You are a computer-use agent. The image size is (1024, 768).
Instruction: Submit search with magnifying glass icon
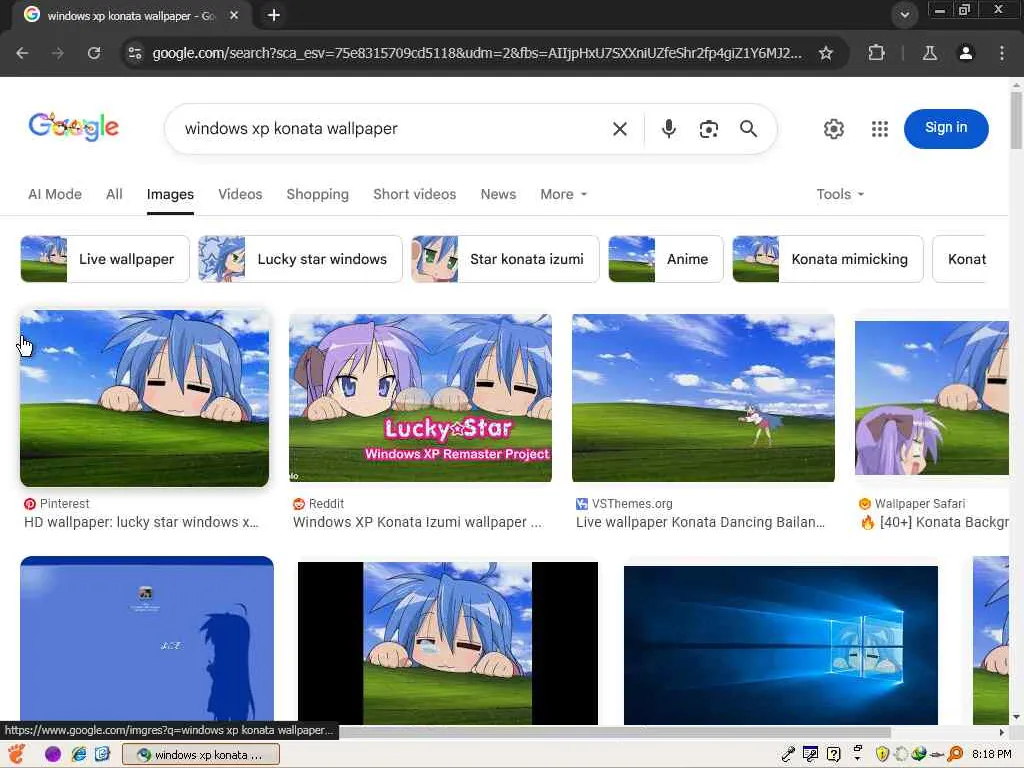(748, 129)
